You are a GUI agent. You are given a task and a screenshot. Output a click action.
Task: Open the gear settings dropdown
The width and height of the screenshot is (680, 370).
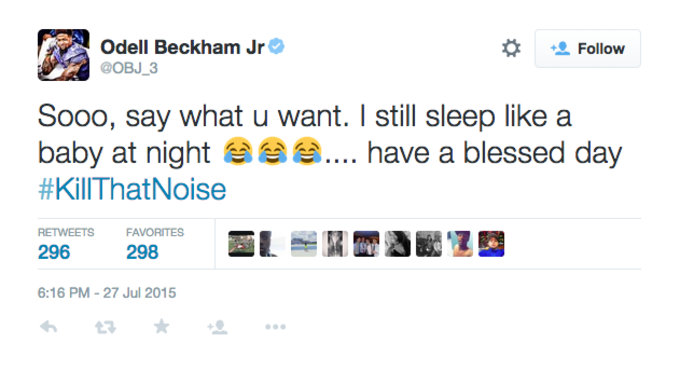pos(511,48)
